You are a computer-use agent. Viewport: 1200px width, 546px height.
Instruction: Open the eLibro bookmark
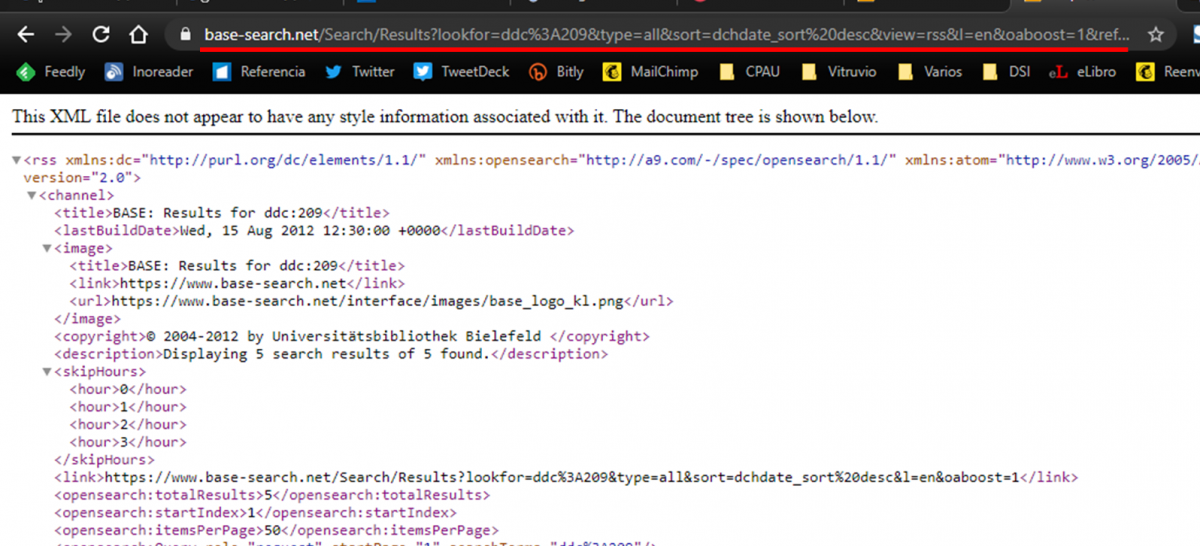tap(1081, 72)
